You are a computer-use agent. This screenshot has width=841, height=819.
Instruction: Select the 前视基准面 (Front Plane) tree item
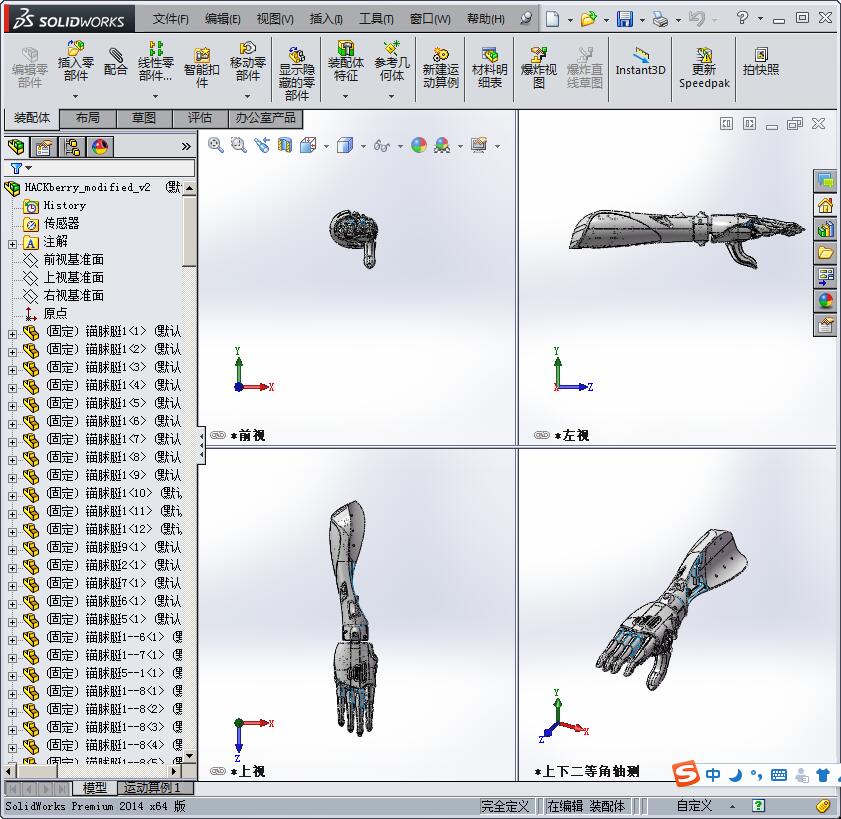click(x=73, y=259)
